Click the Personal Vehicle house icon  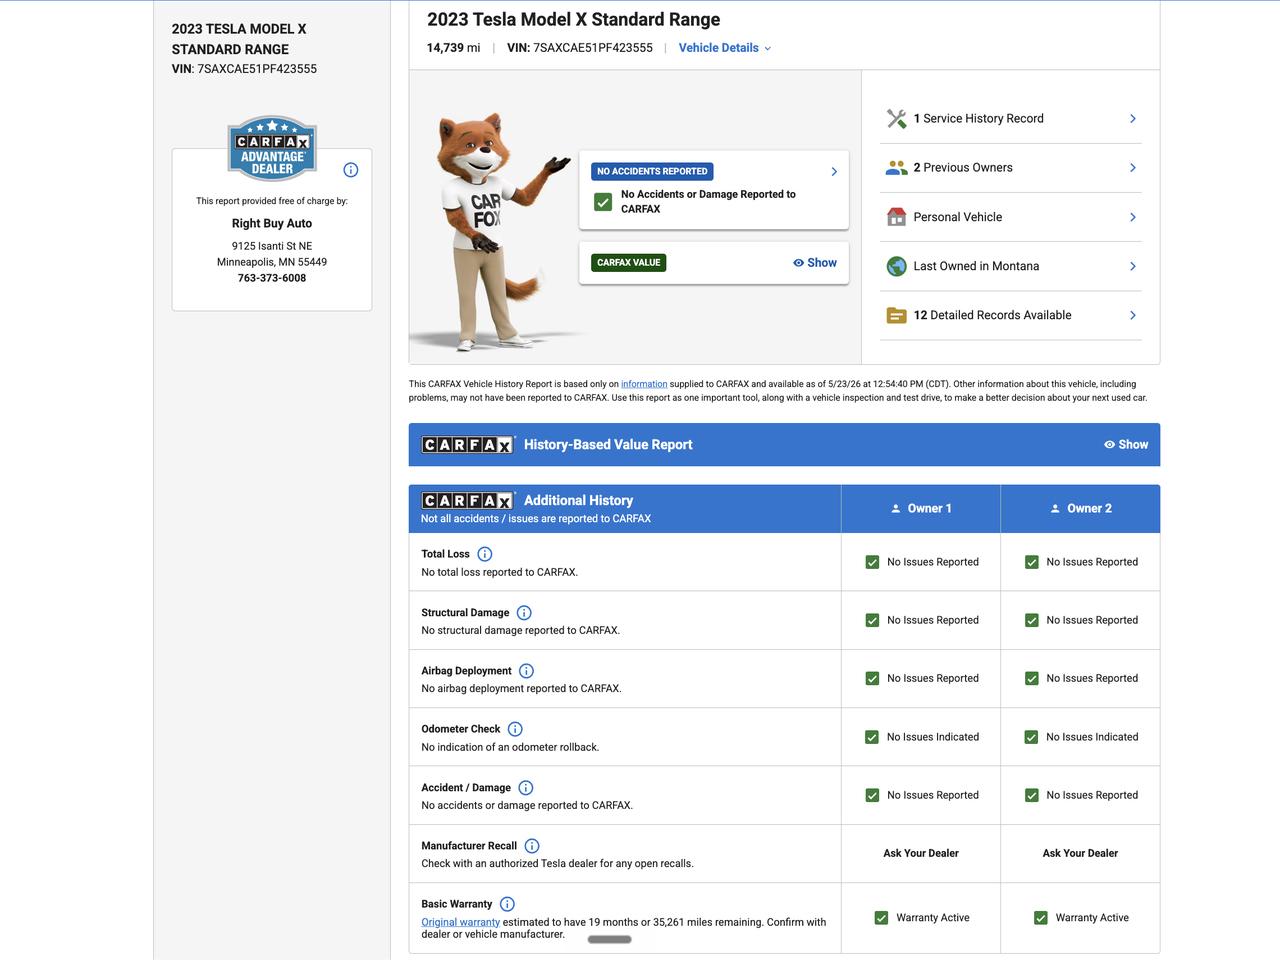(x=896, y=217)
